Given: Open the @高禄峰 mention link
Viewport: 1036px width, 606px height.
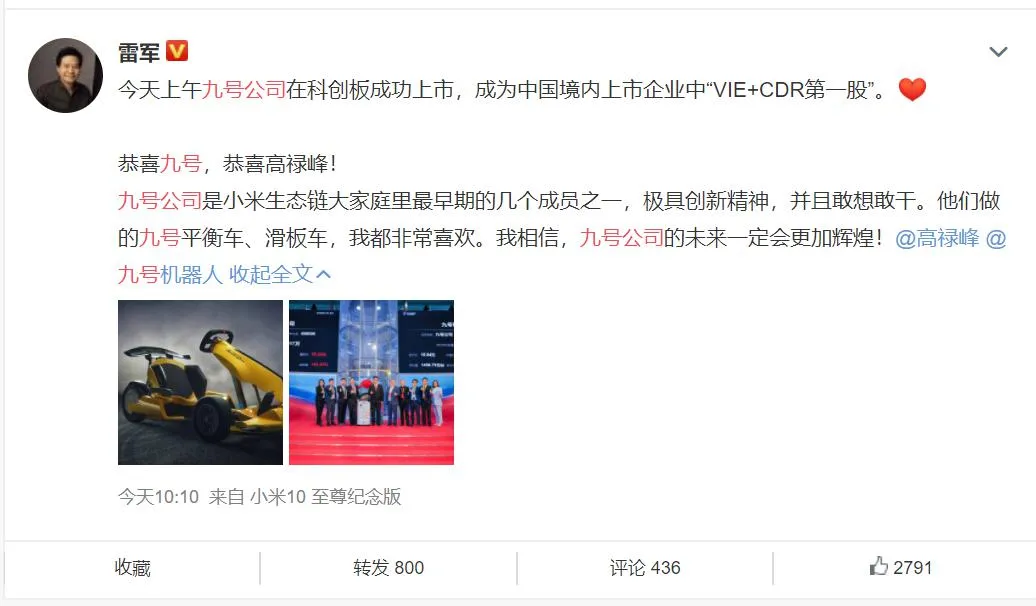Looking at the screenshot, I should pos(937,238).
